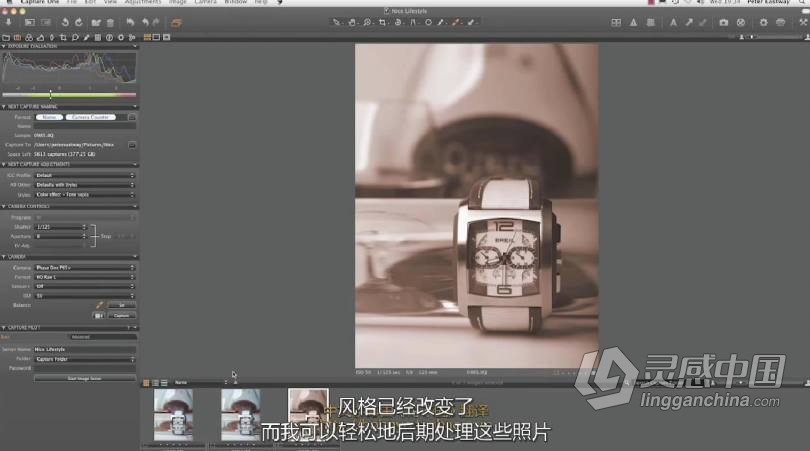Select the hand pan cursor tool

(352, 22)
